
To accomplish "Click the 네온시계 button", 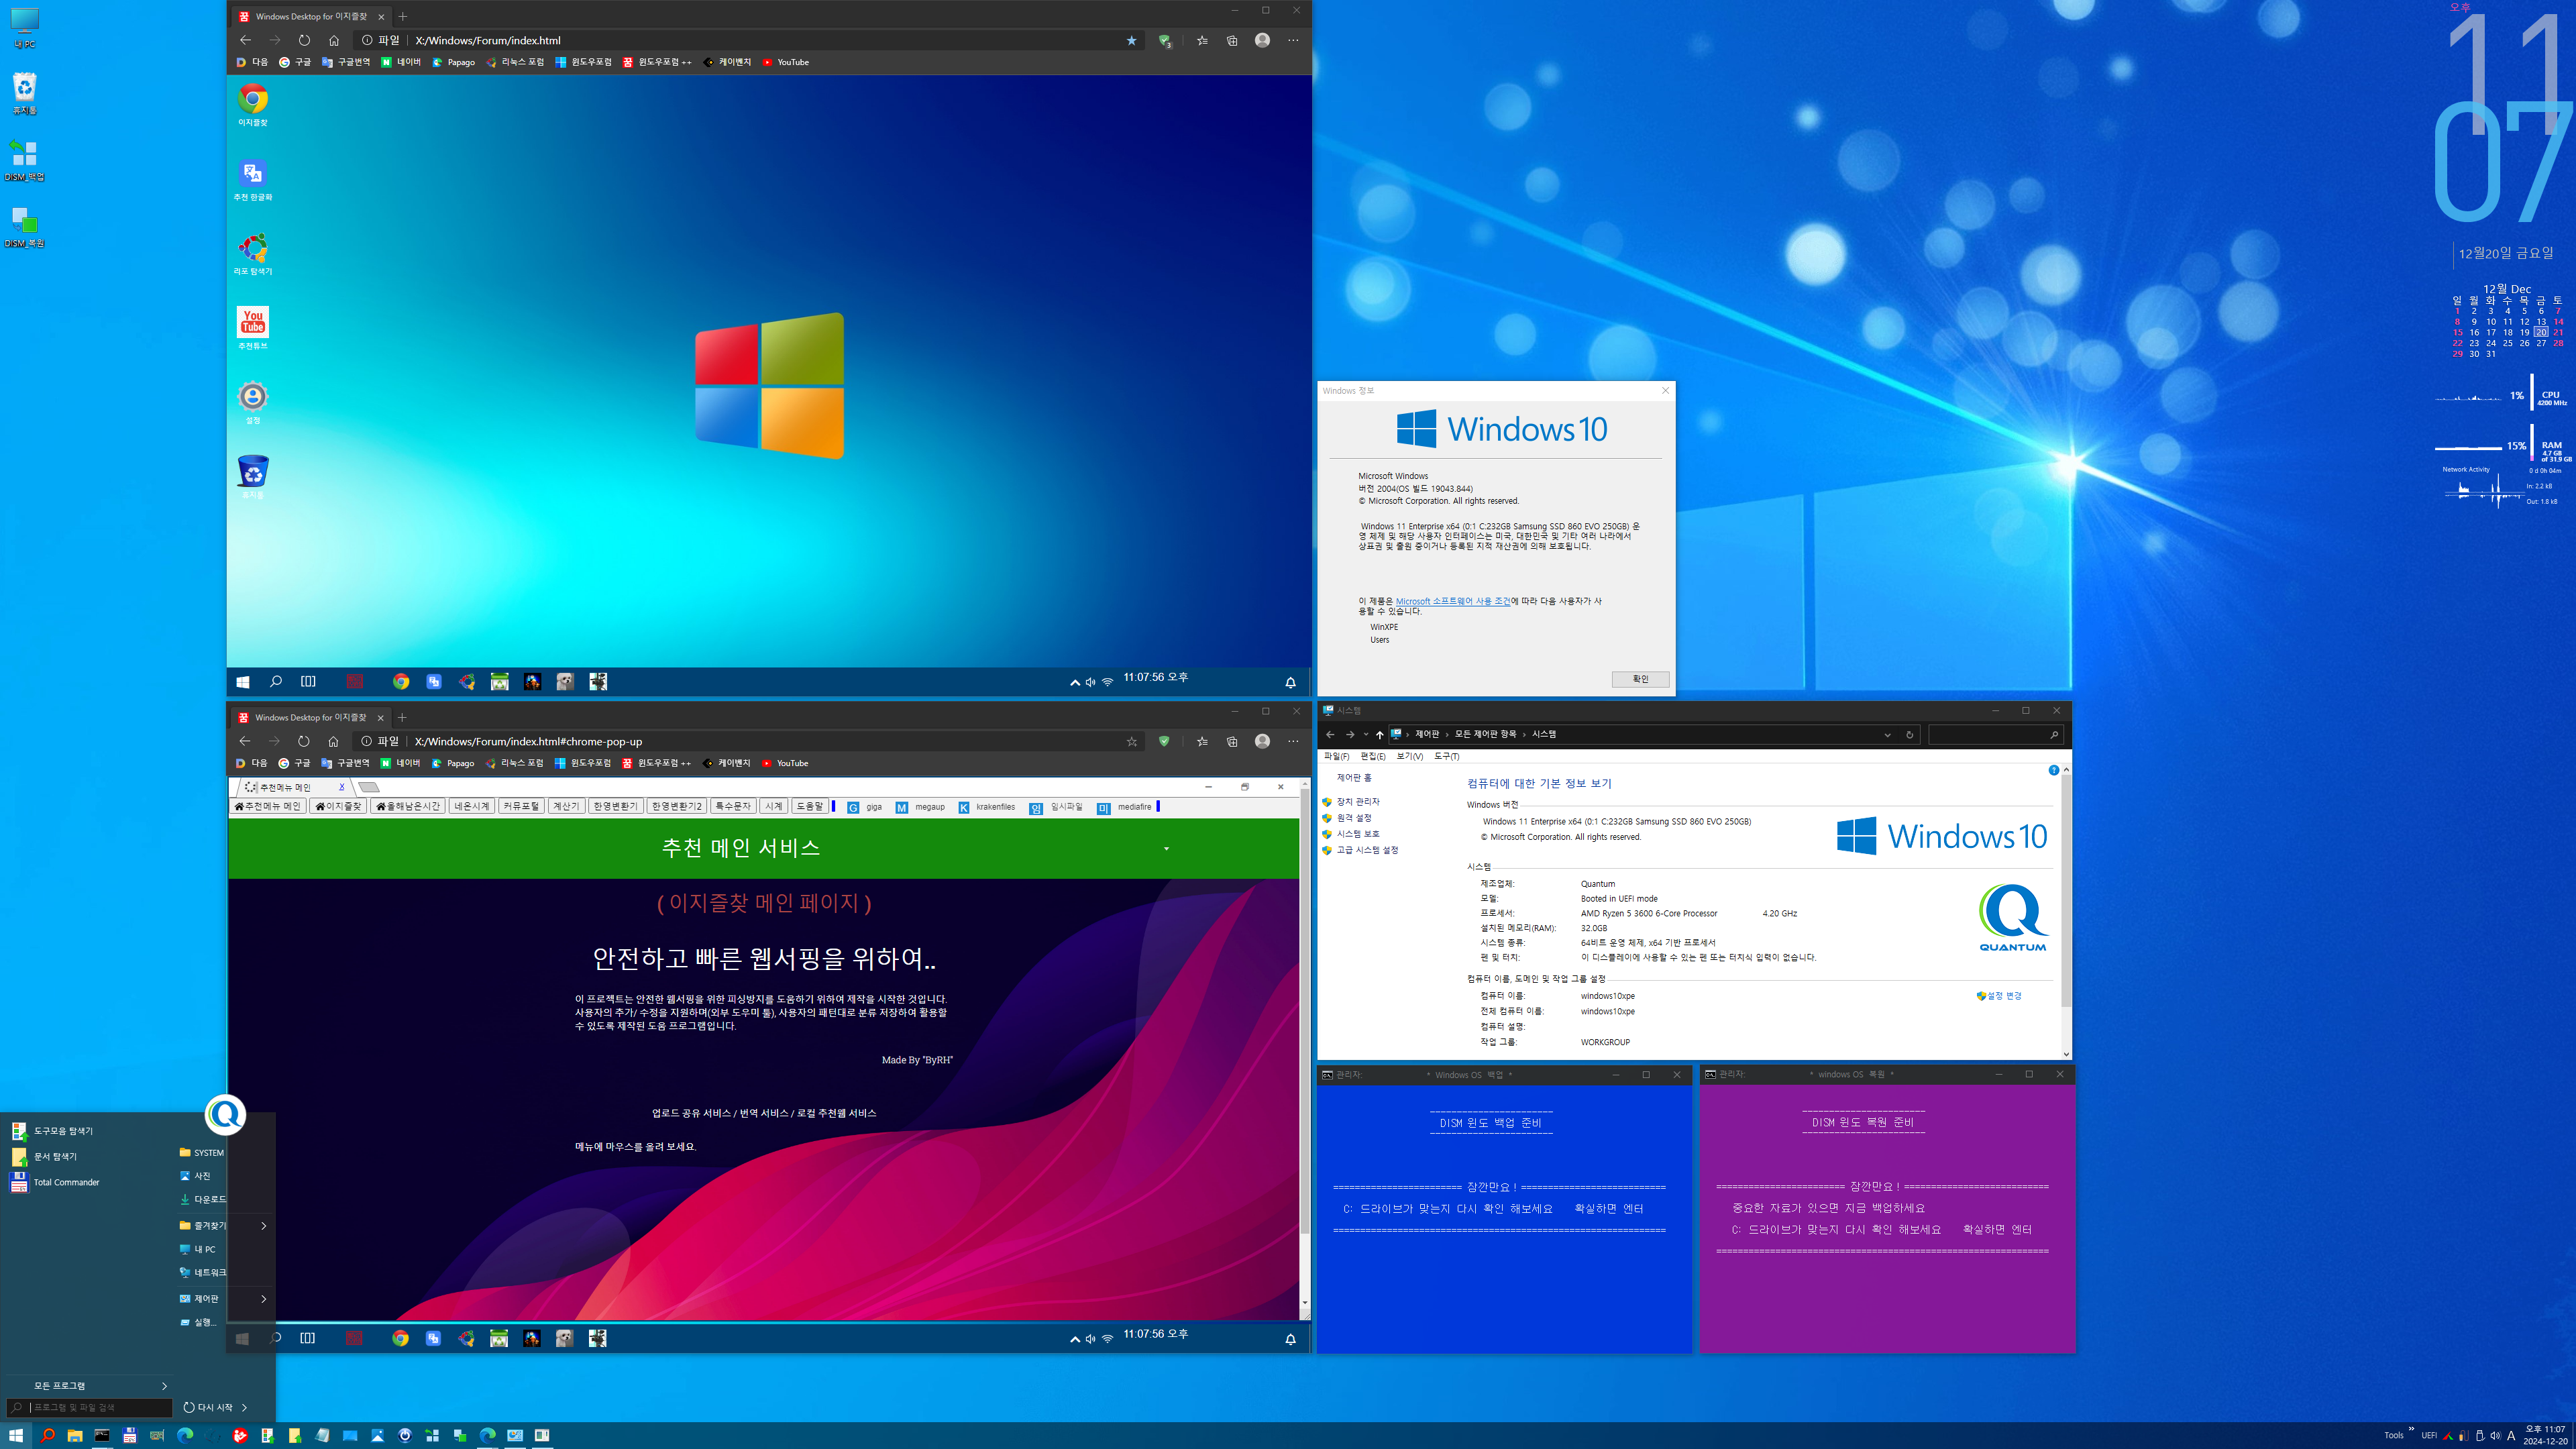I will point(471,806).
